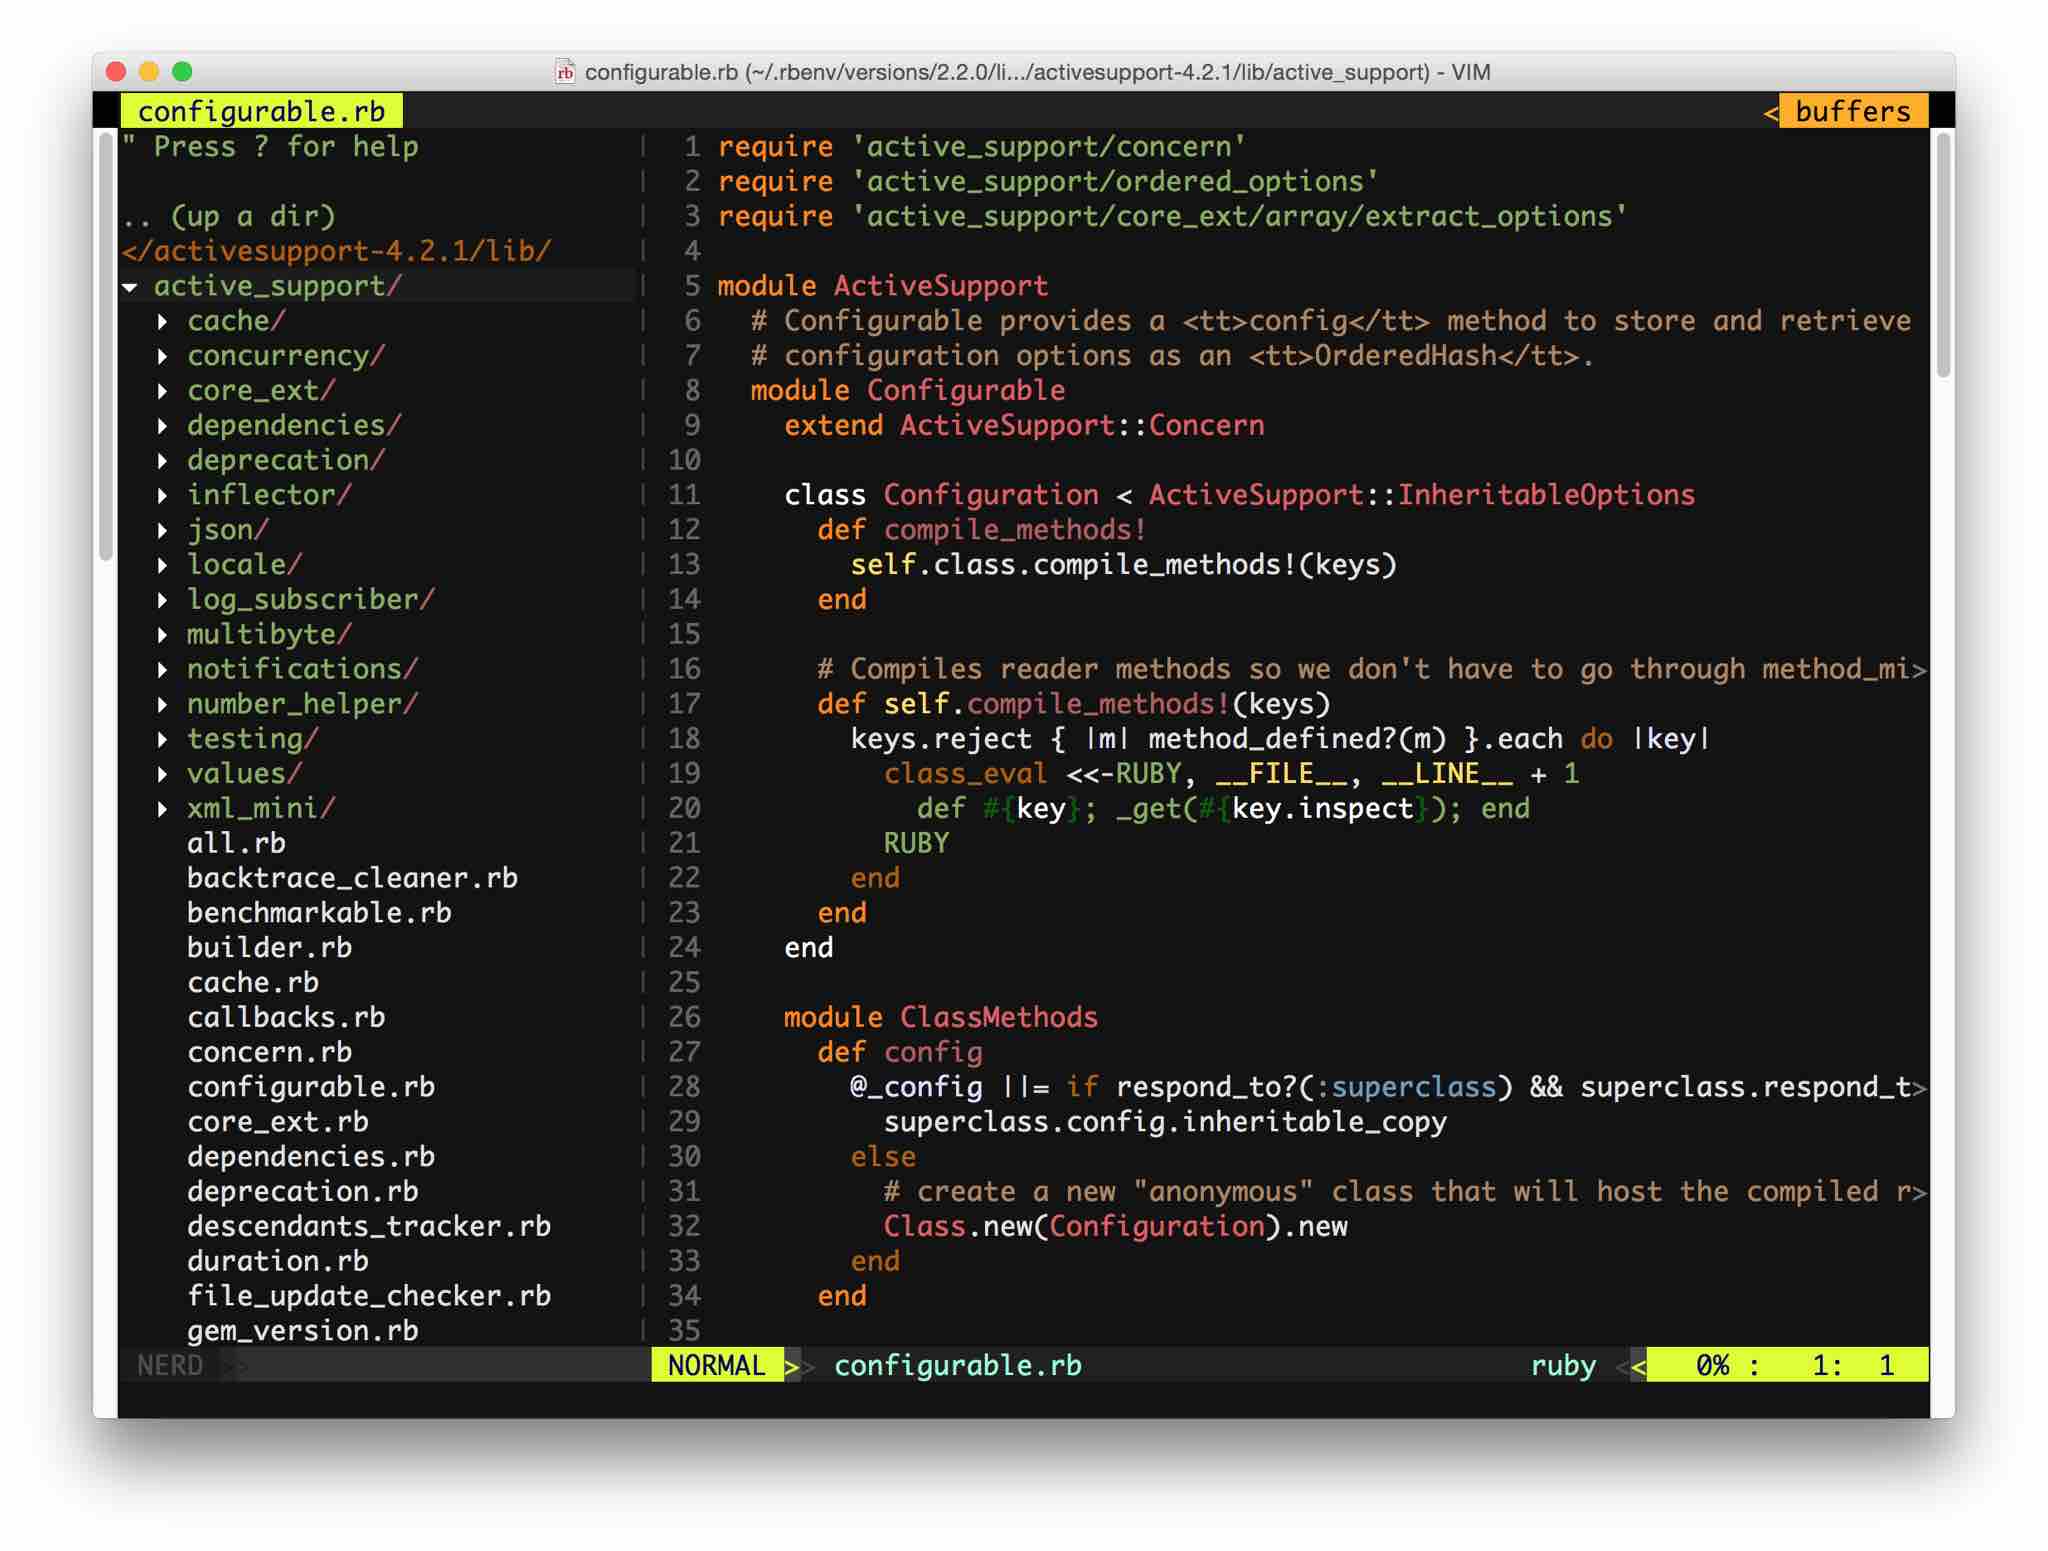Screen dimensions: 2048x1551
Task: Expand the notifications directory arrow
Action: (x=162, y=670)
